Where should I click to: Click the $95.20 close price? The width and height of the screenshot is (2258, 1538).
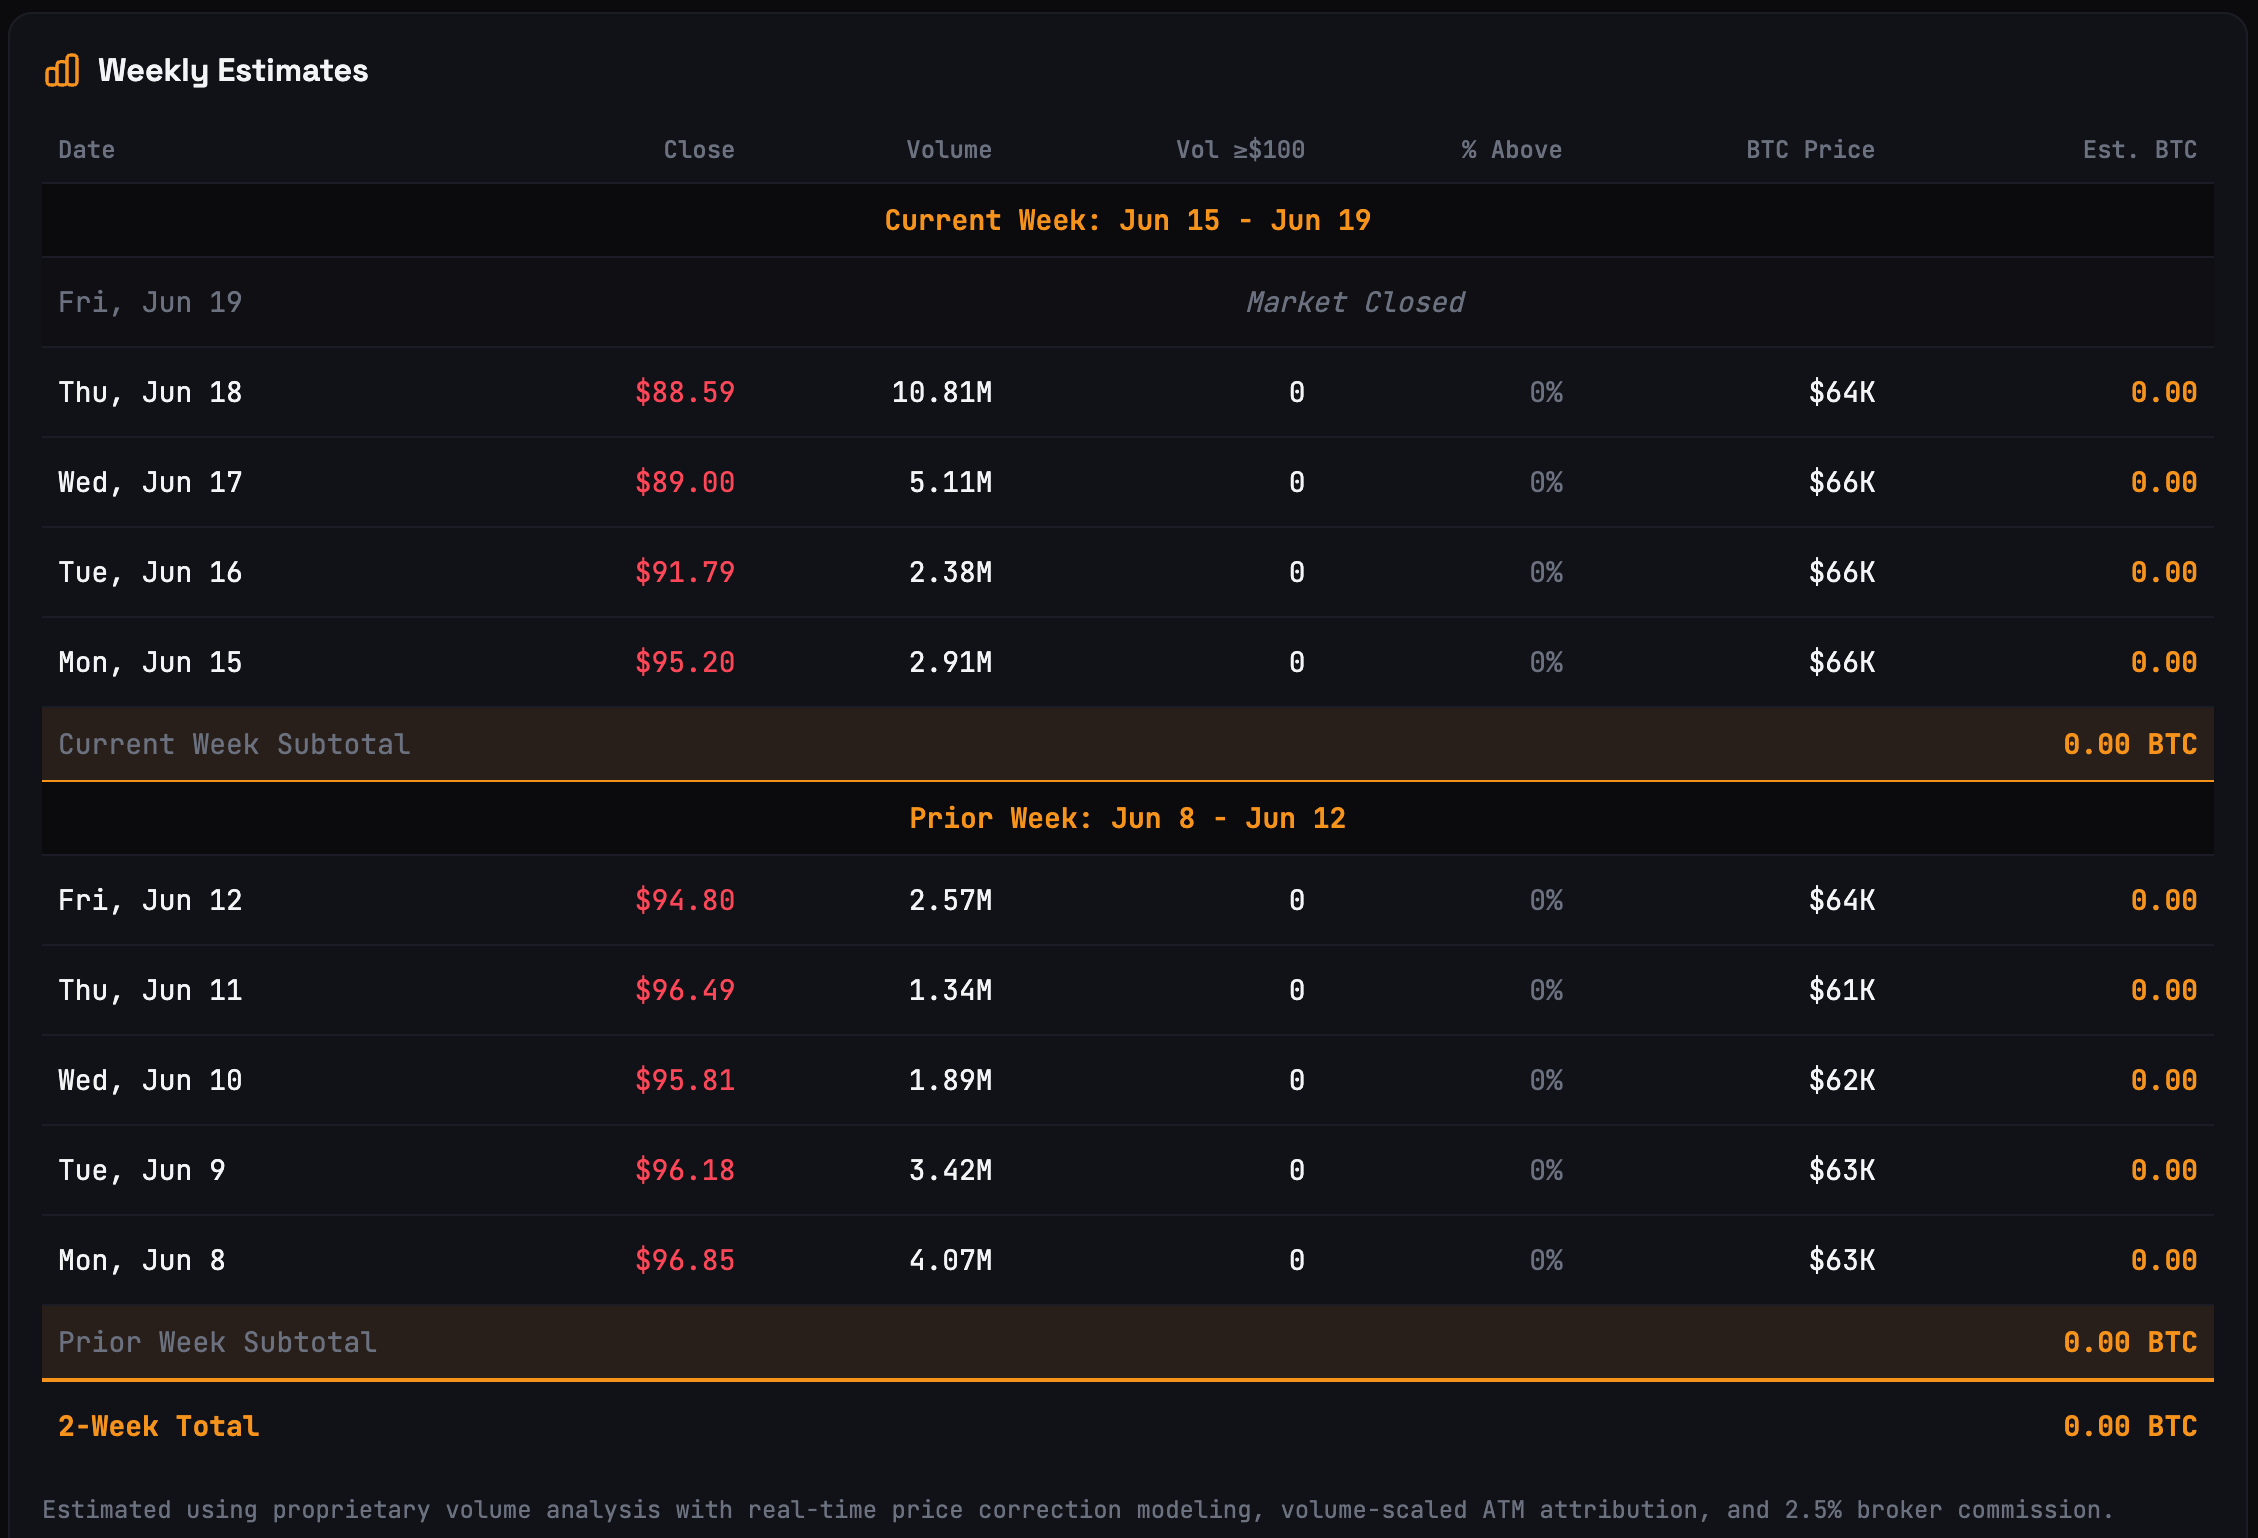point(685,662)
